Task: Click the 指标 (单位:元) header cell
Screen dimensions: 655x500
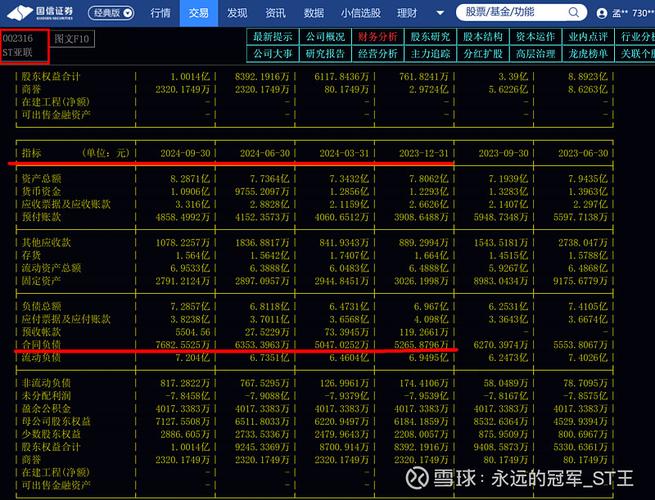Action: [x=76, y=153]
